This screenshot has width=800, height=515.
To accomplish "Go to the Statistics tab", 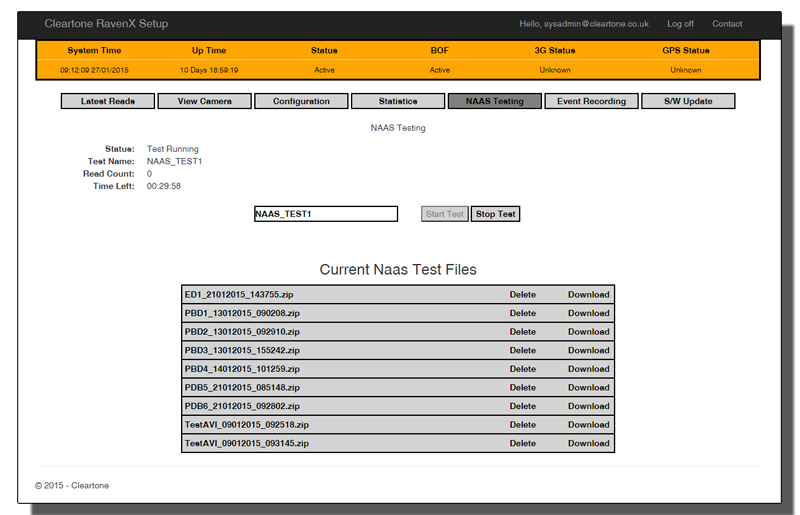I will coord(398,101).
